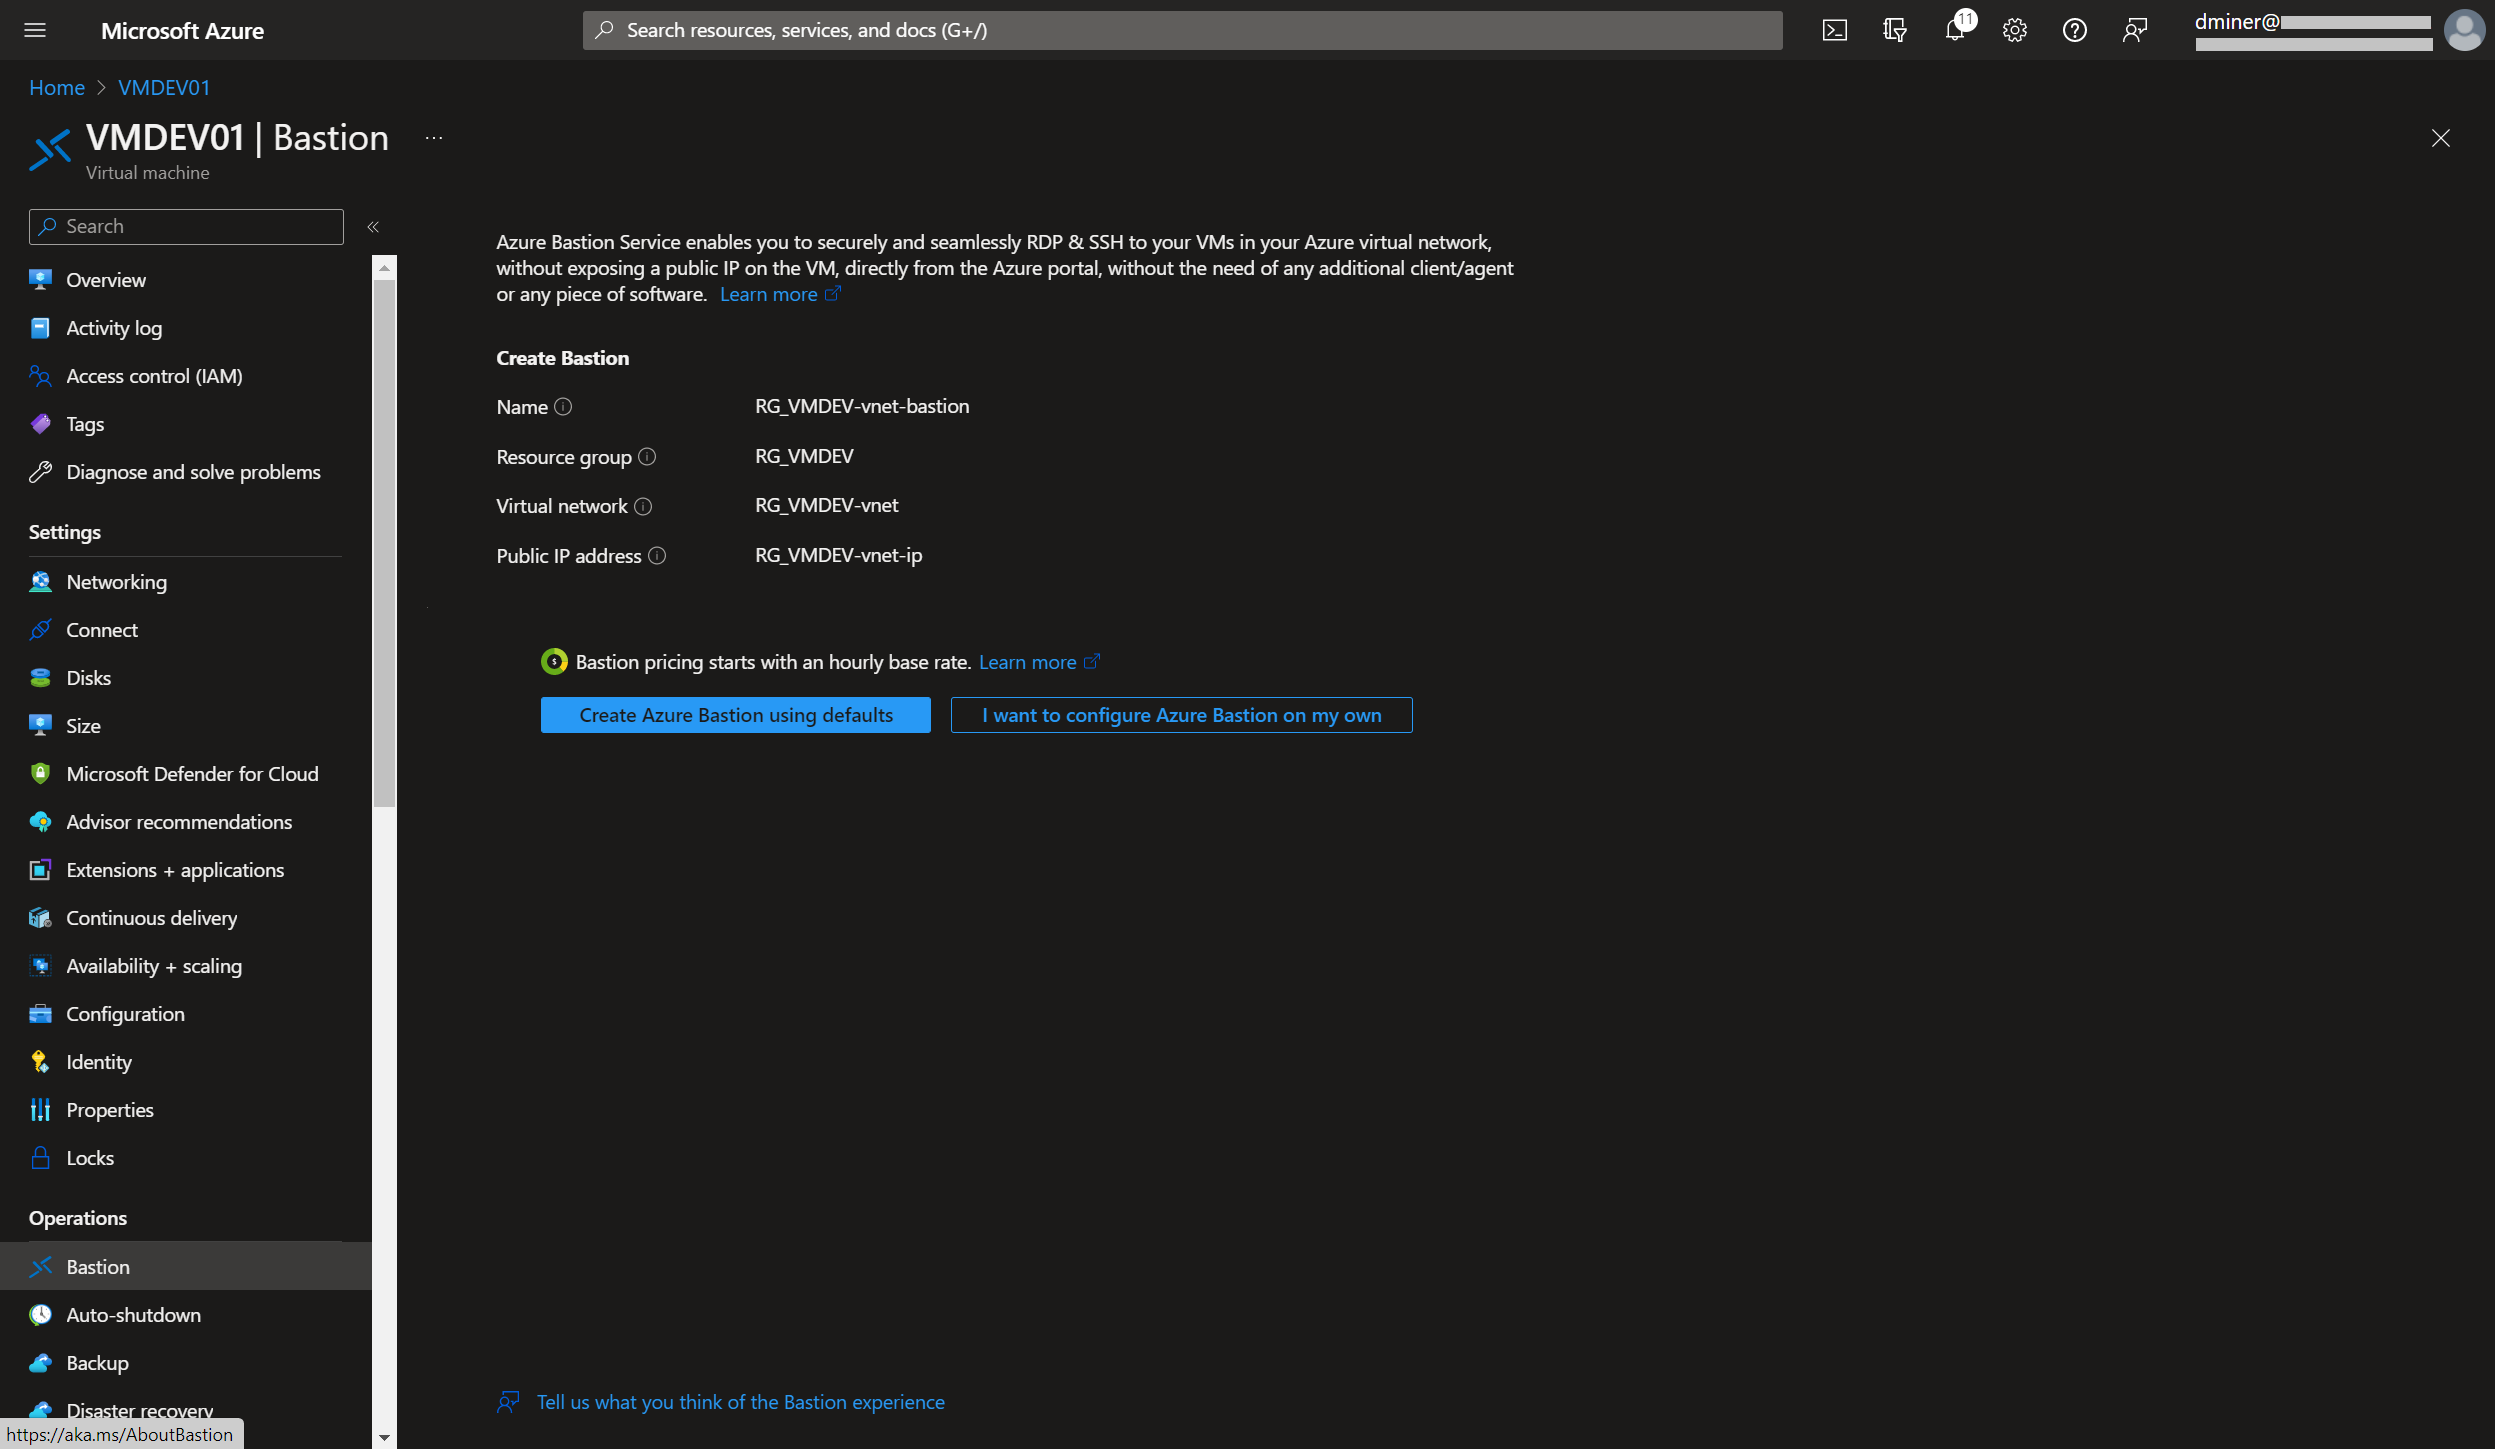The width and height of the screenshot is (2495, 1449).
Task: Click I want to configure Azure Bastion on my own
Action: 1181,715
